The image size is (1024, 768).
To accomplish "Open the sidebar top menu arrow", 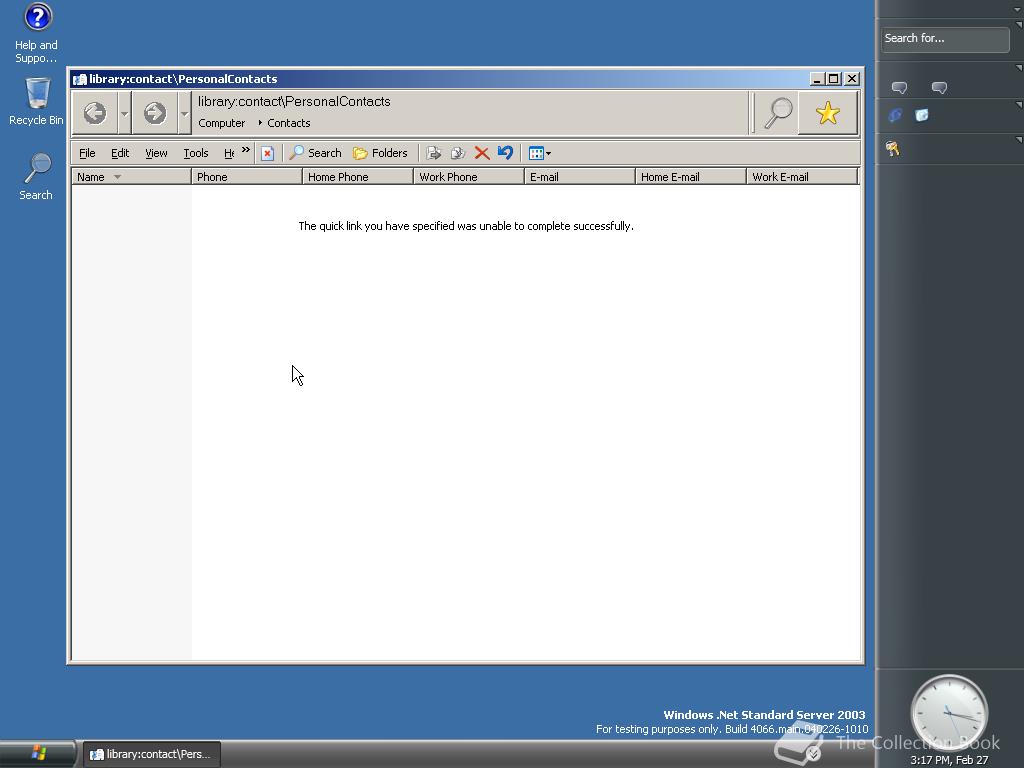I will (1019, 9).
